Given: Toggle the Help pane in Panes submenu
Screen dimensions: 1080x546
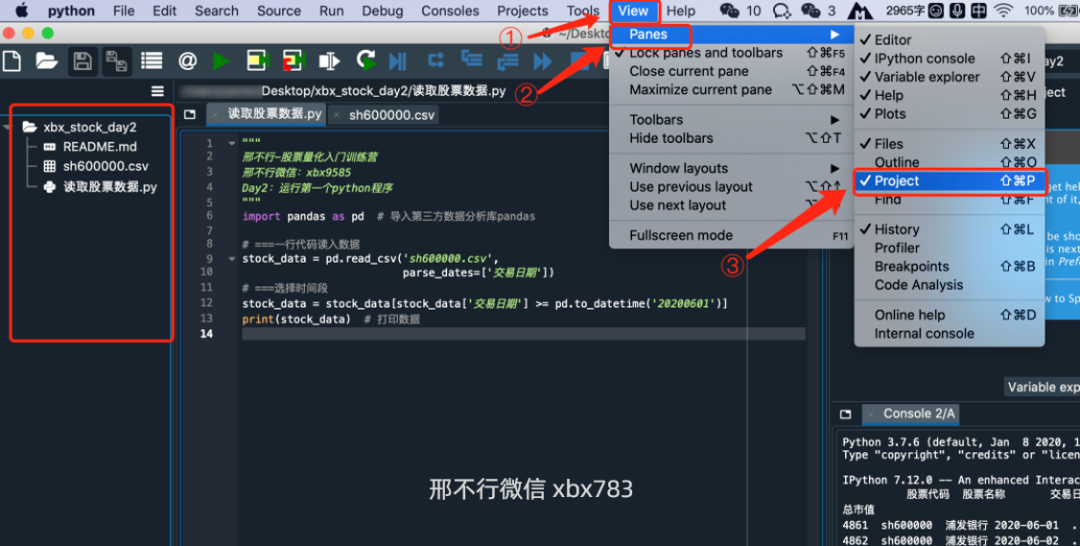Looking at the screenshot, I should 949,96.
